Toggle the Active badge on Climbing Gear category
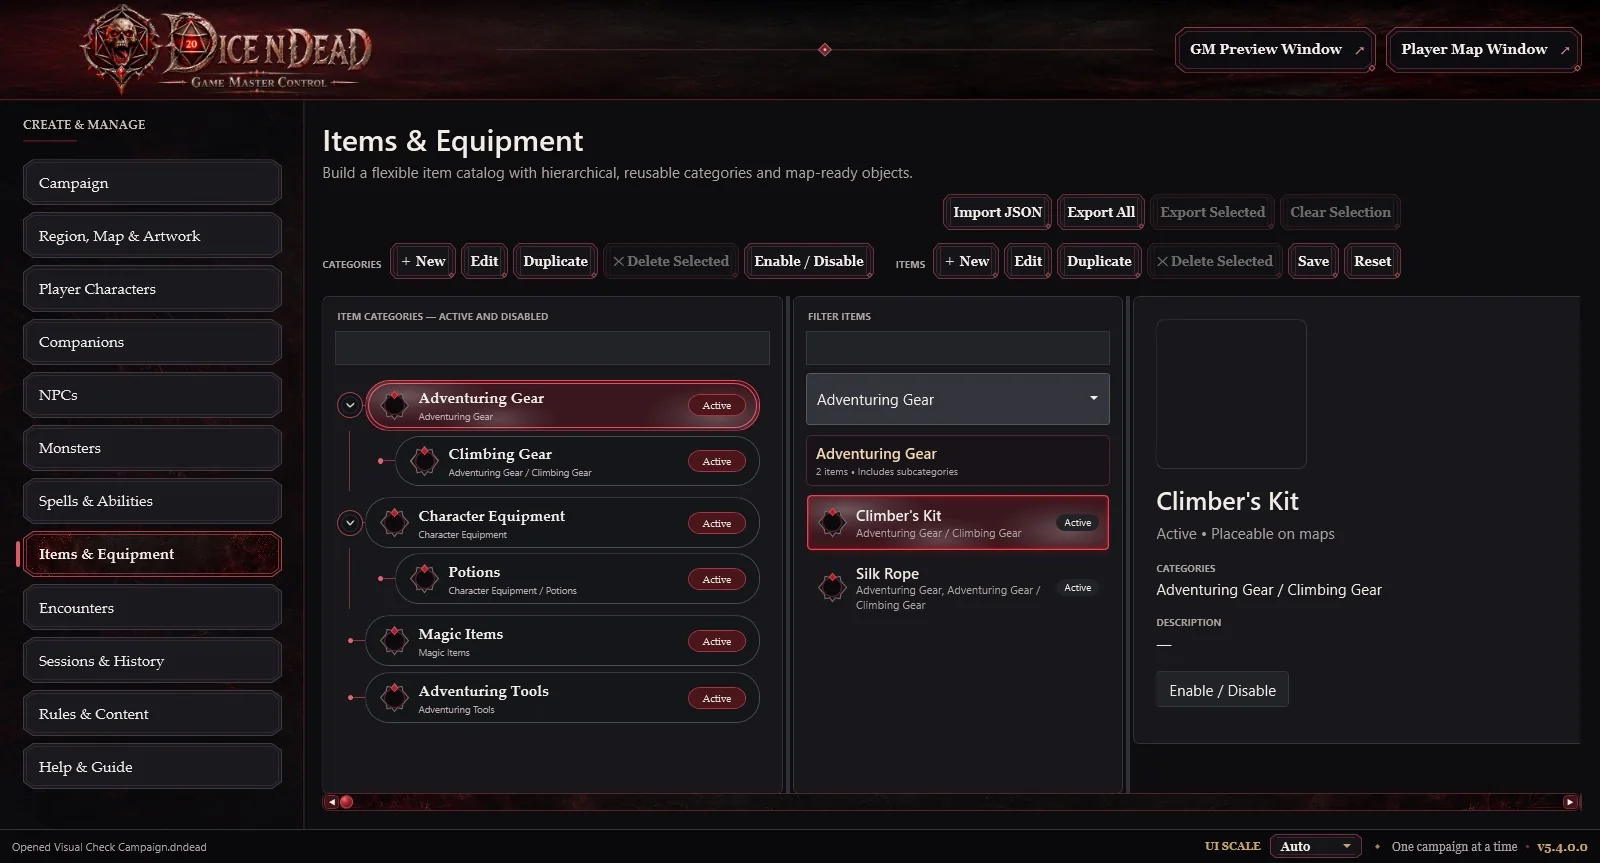Screen dimensions: 1600x863 click(x=717, y=461)
